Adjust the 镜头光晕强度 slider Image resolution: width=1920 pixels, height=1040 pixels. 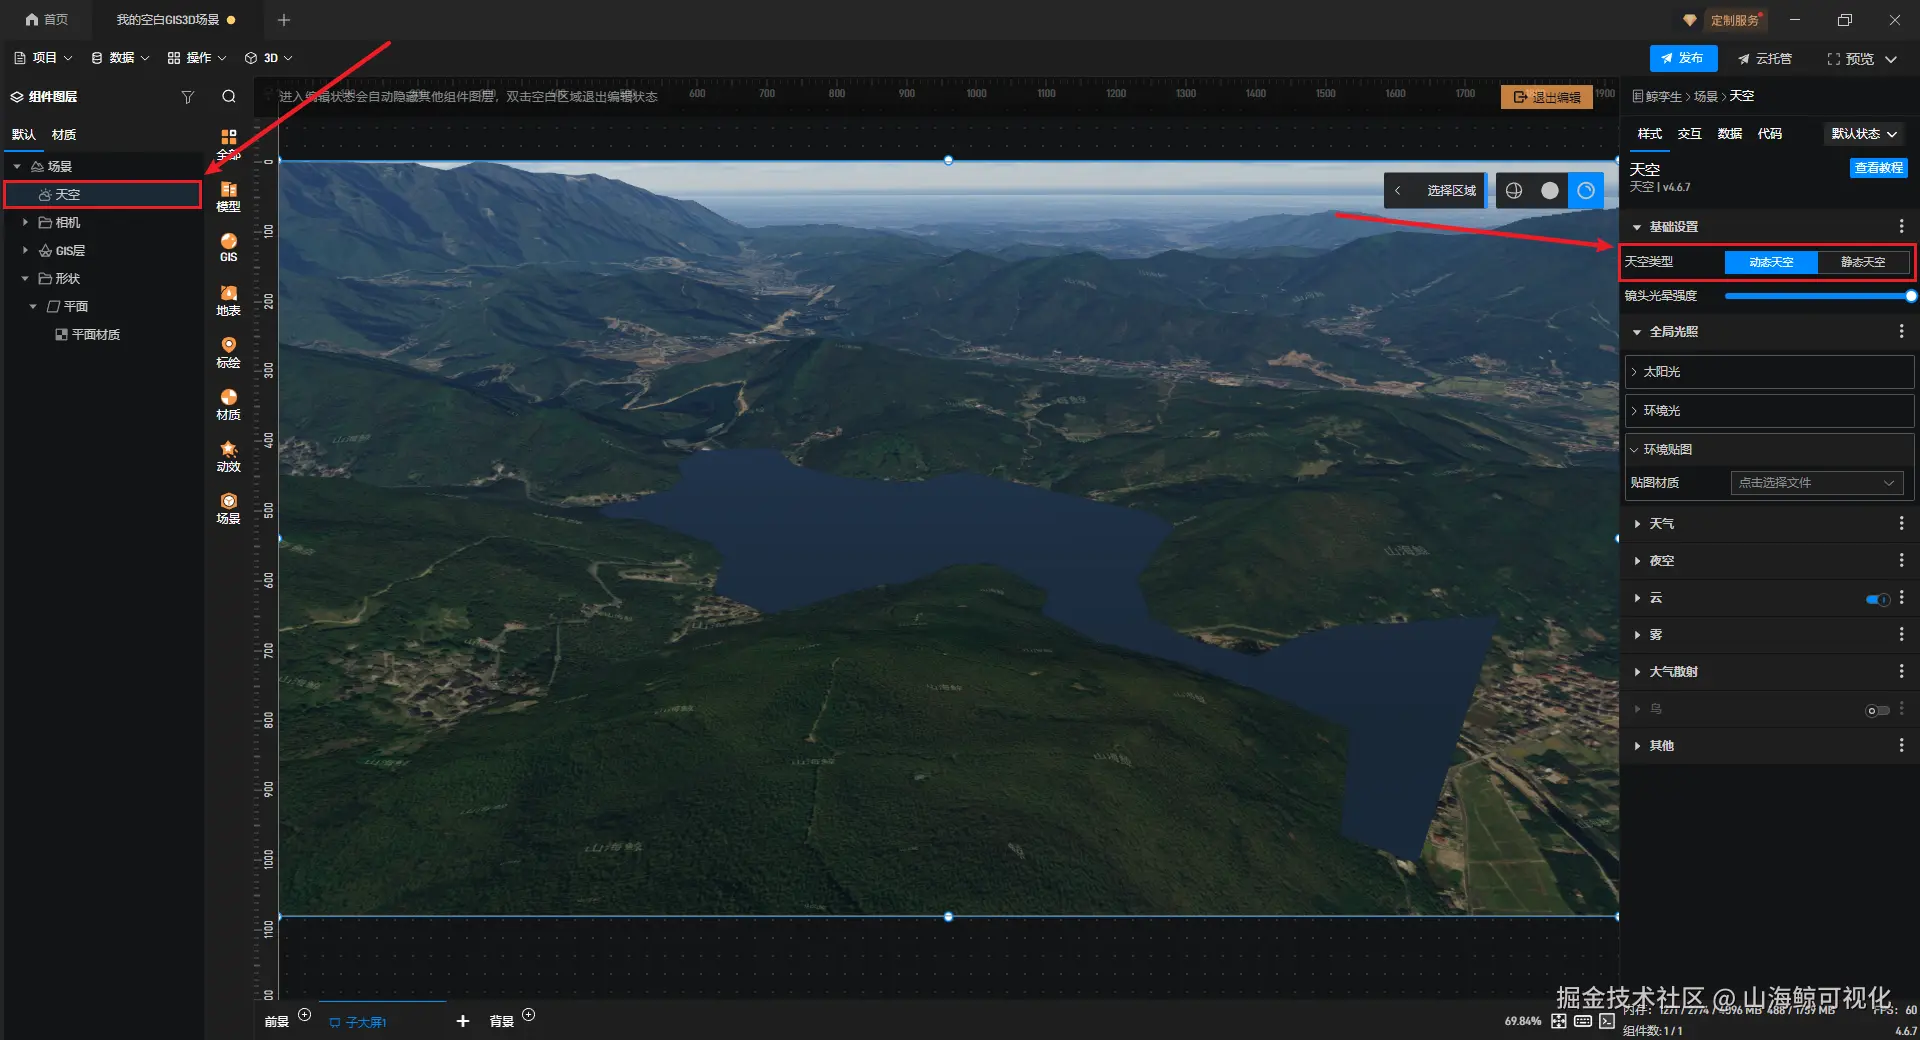pyautogui.click(x=1818, y=296)
